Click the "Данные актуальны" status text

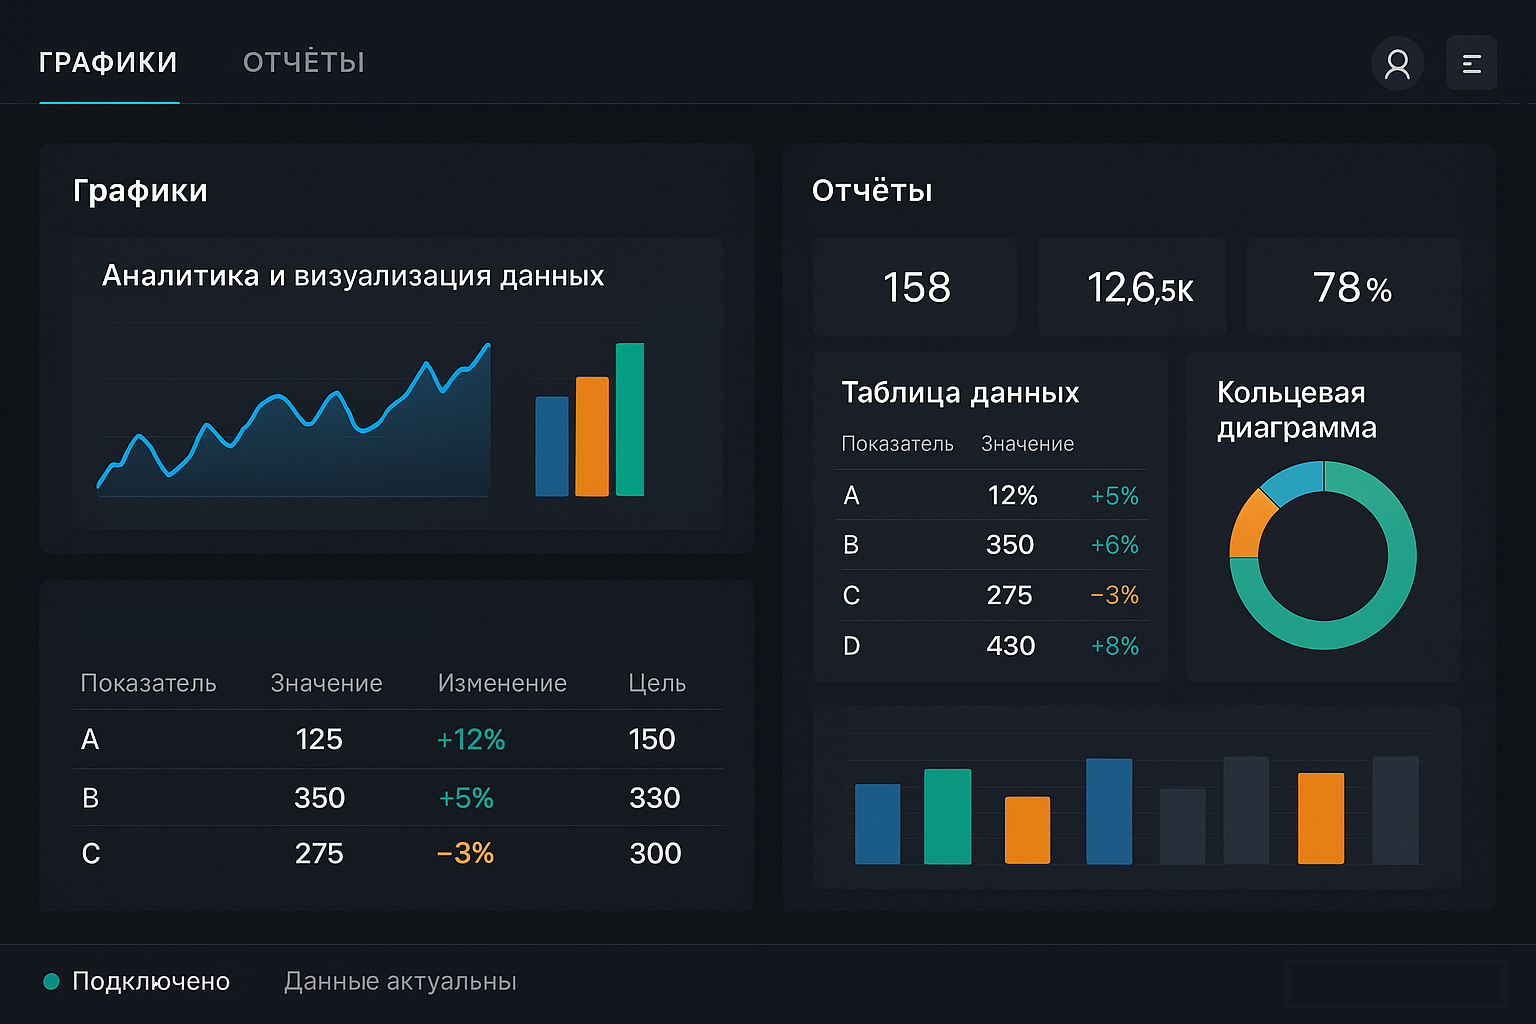[400, 982]
